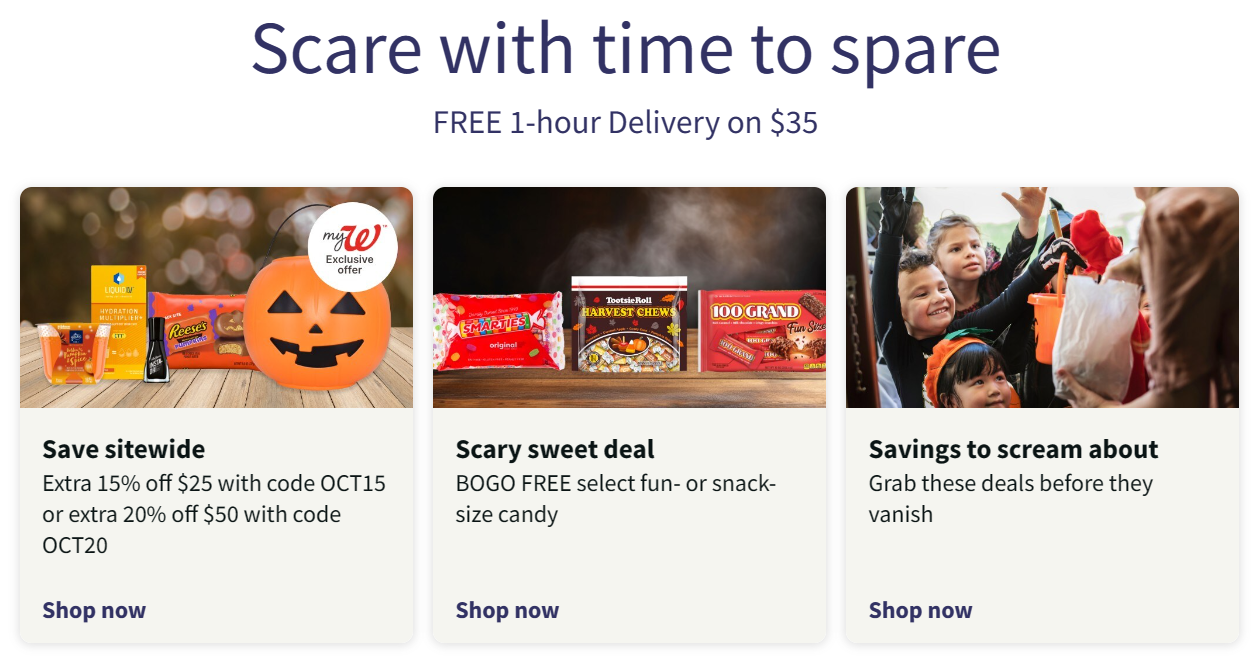This screenshot has height=663, width=1258.
Task: Open Shop now under Scary sweet deal
Action: [x=507, y=610]
